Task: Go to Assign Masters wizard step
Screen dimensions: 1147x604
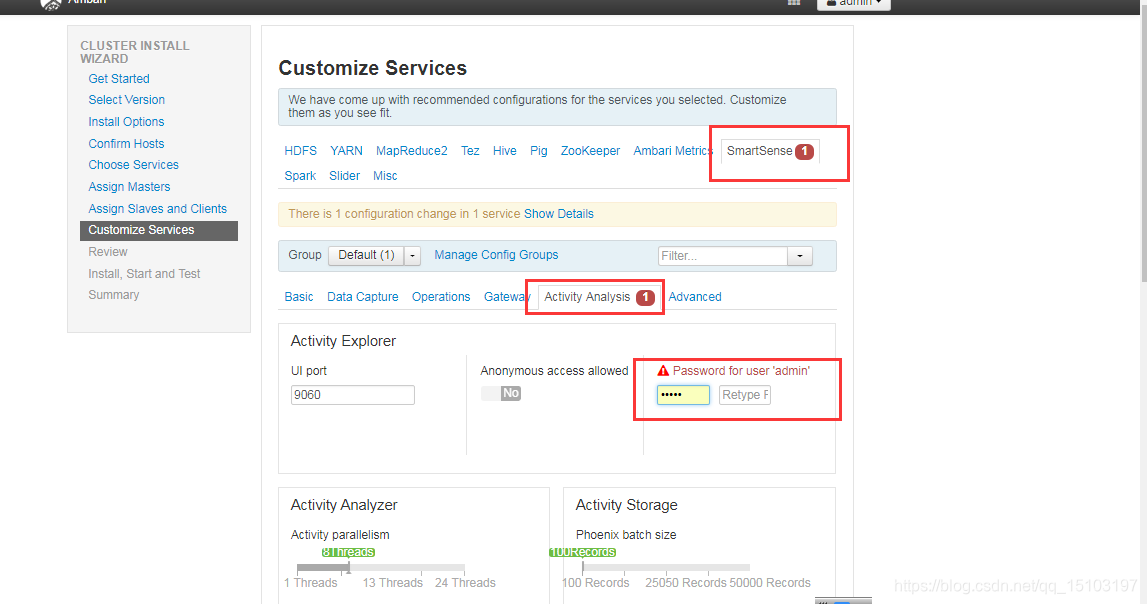Action: [x=129, y=186]
